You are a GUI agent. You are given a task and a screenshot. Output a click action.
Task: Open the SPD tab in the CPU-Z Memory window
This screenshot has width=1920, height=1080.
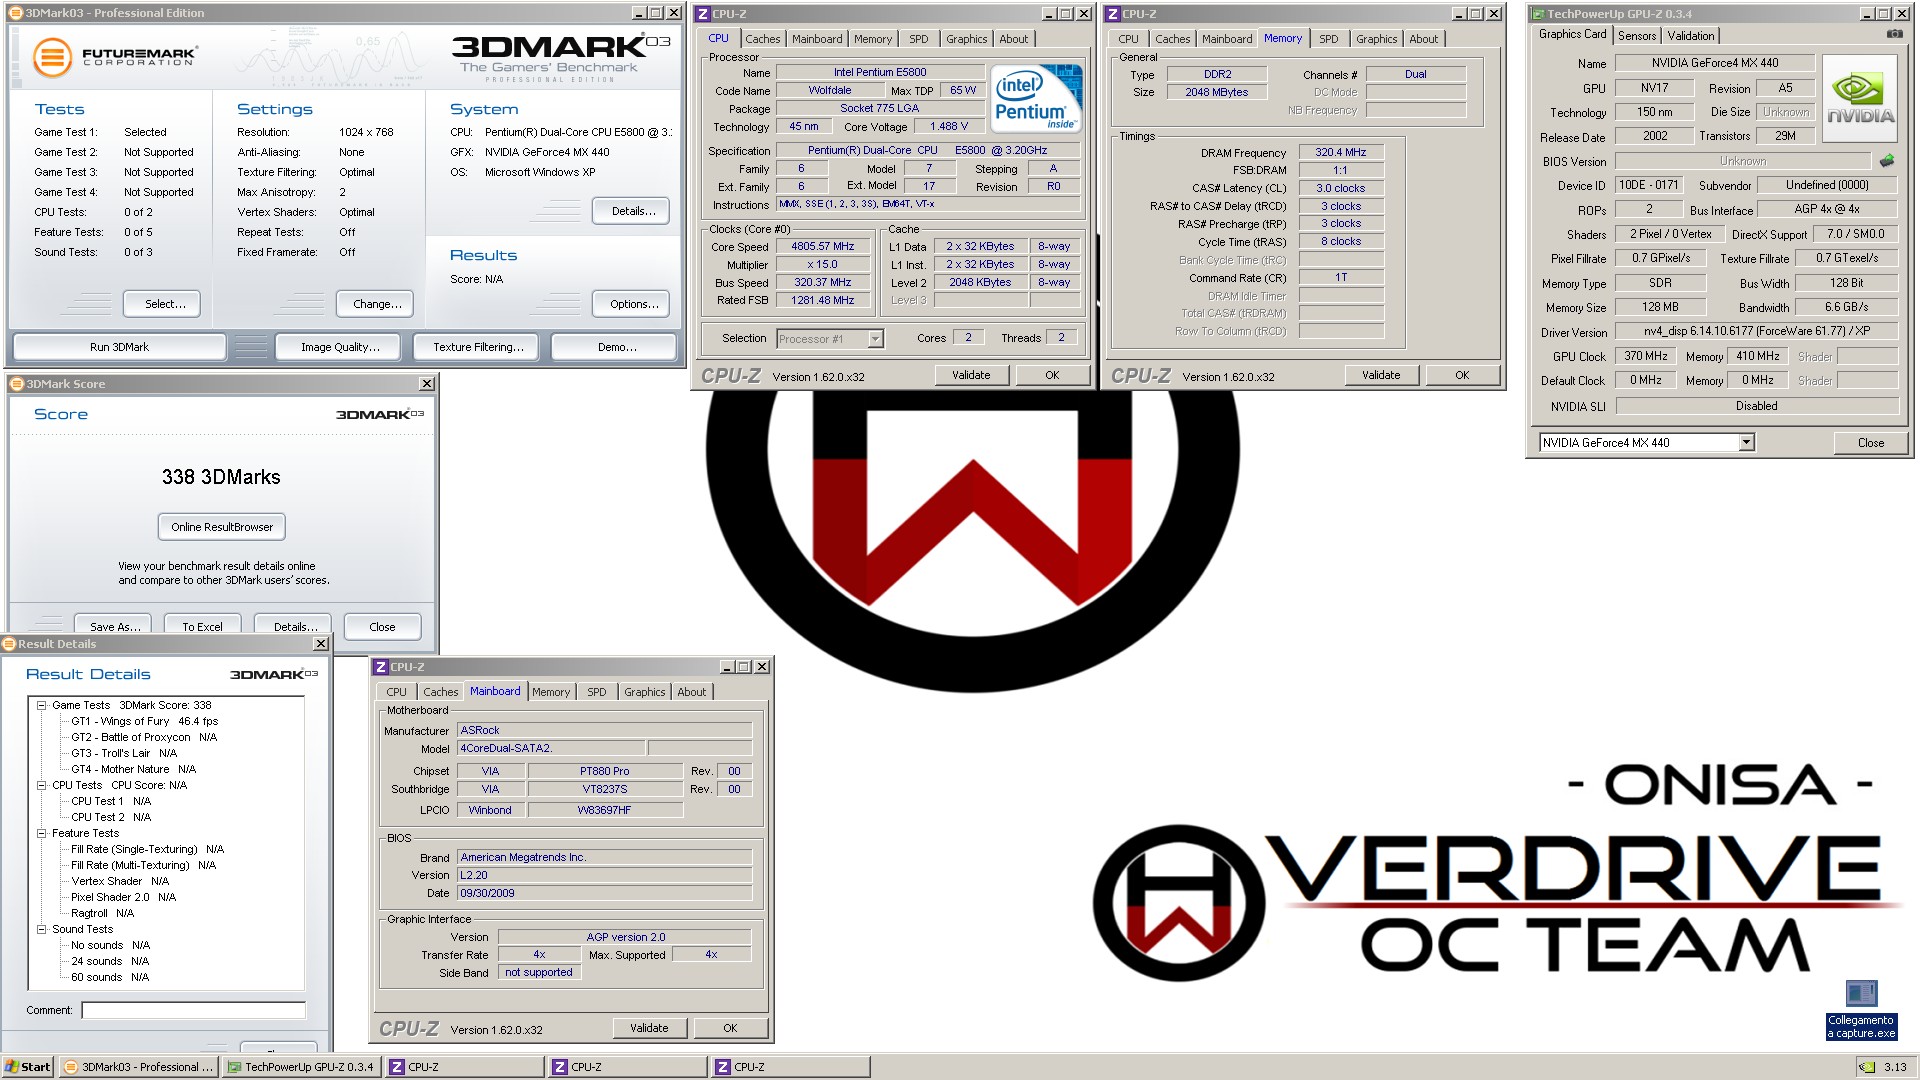pos(1328,39)
